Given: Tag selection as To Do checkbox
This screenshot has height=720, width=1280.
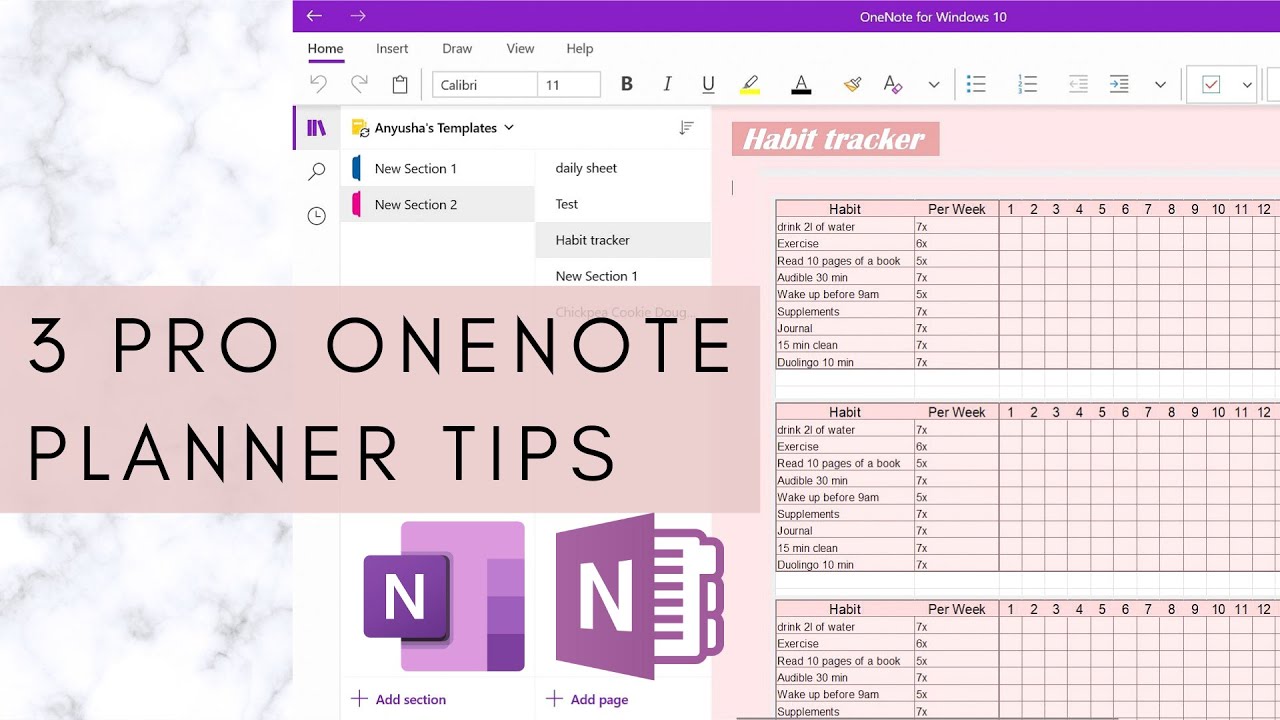Looking at the screenshot, I should pos(1211,85).
